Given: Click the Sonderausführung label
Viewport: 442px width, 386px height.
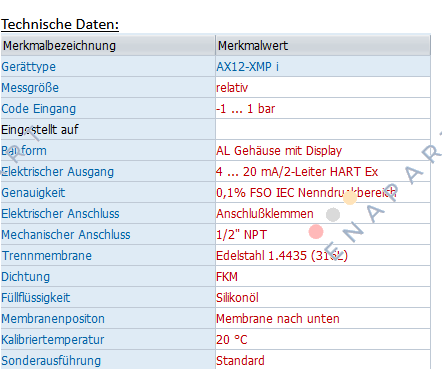Looking at the screenshot, I should point(51,361).
